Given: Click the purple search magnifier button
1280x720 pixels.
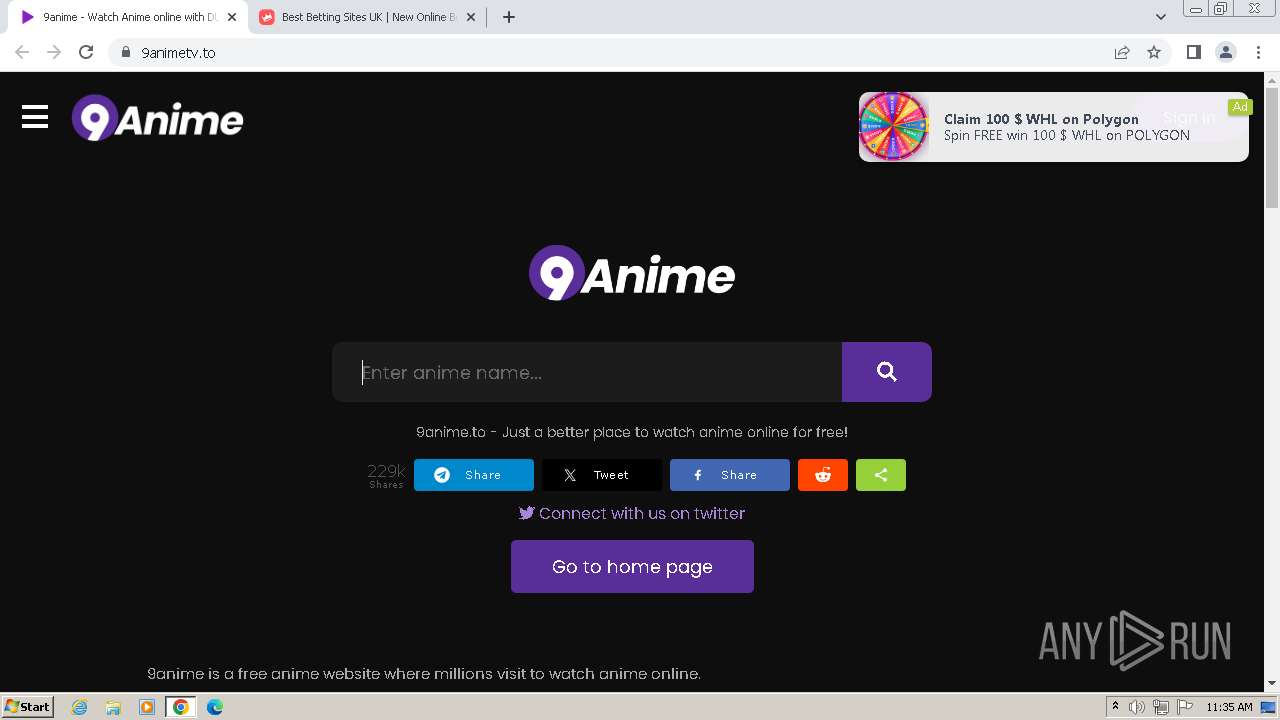Looking at the screenshot, I should click(887, 372).
